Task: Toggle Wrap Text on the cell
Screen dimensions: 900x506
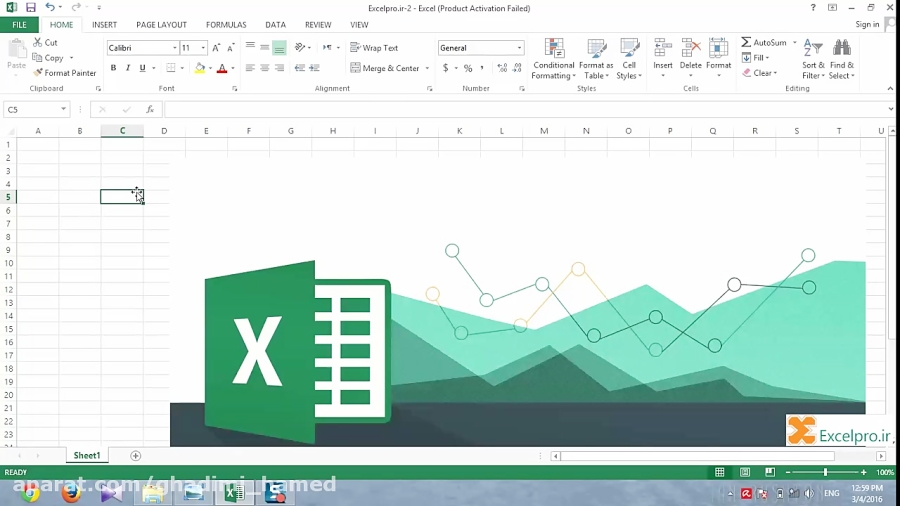Action: coord(374,48)
